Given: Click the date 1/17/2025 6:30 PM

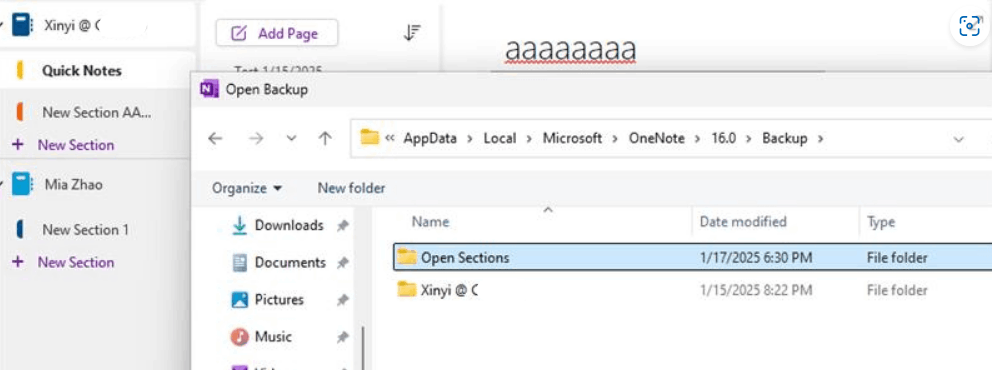Looking at the screenshot, I should click(755, 257).
